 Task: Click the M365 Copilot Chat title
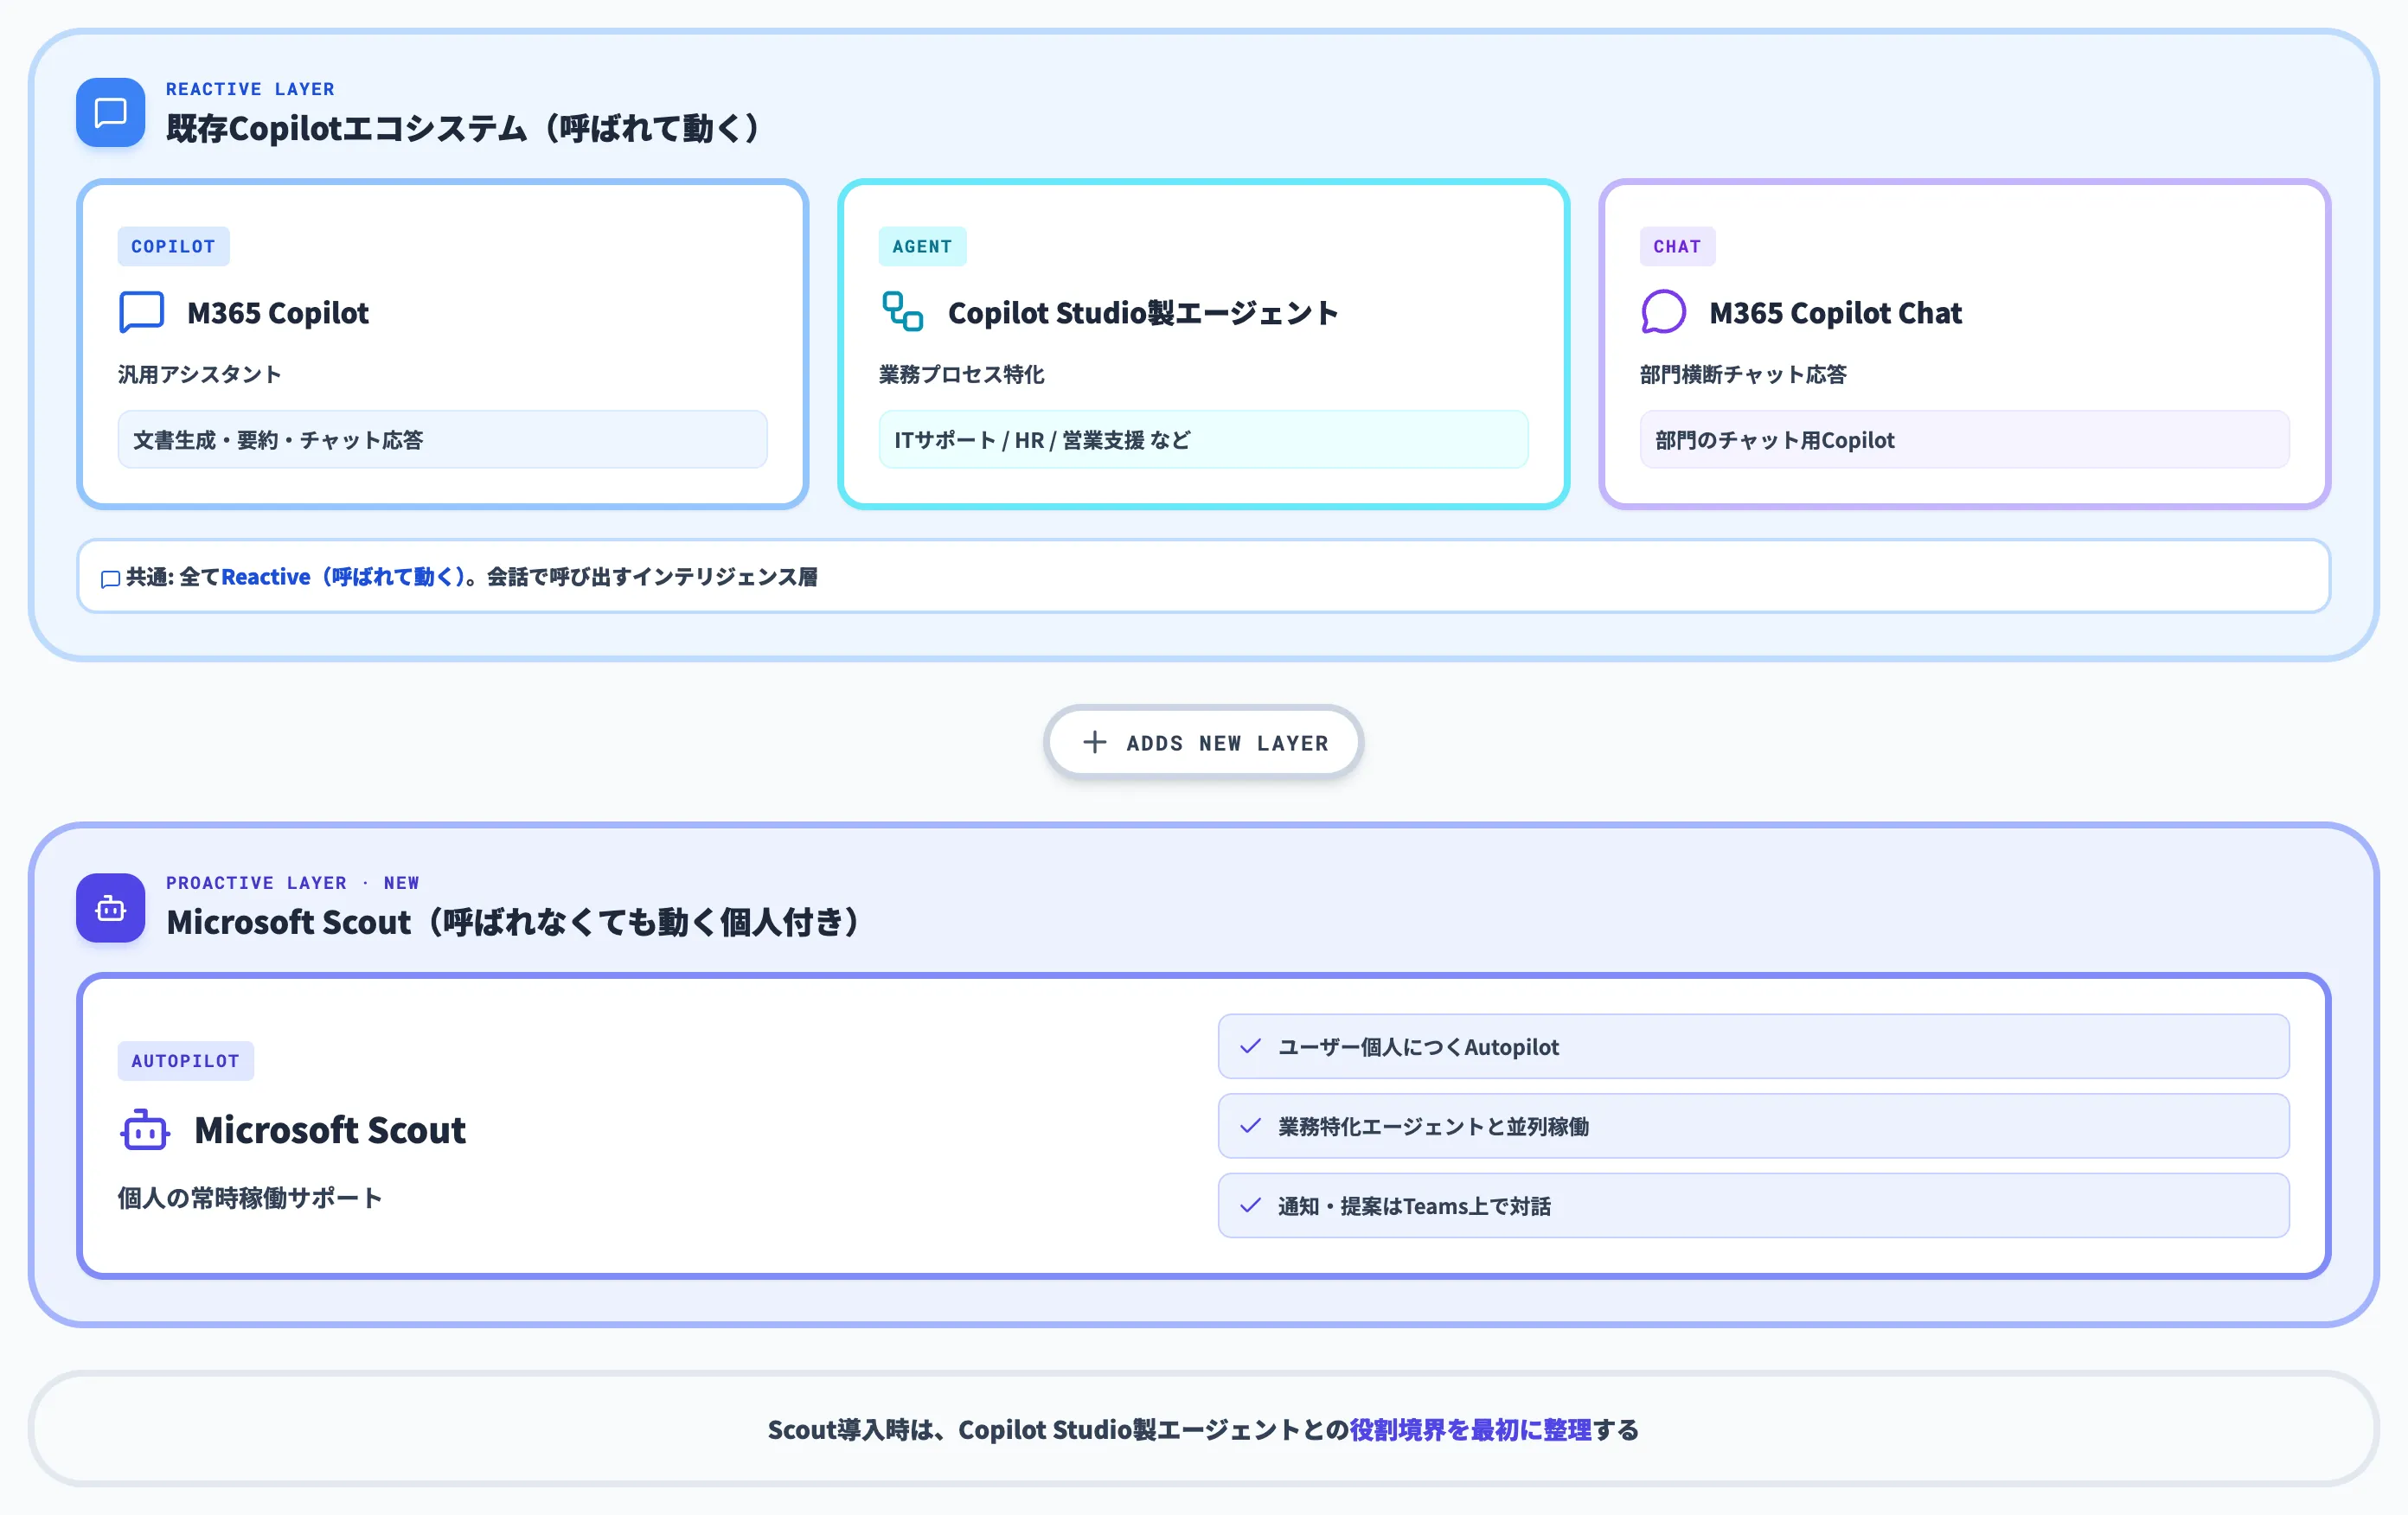click(1835, 313)
